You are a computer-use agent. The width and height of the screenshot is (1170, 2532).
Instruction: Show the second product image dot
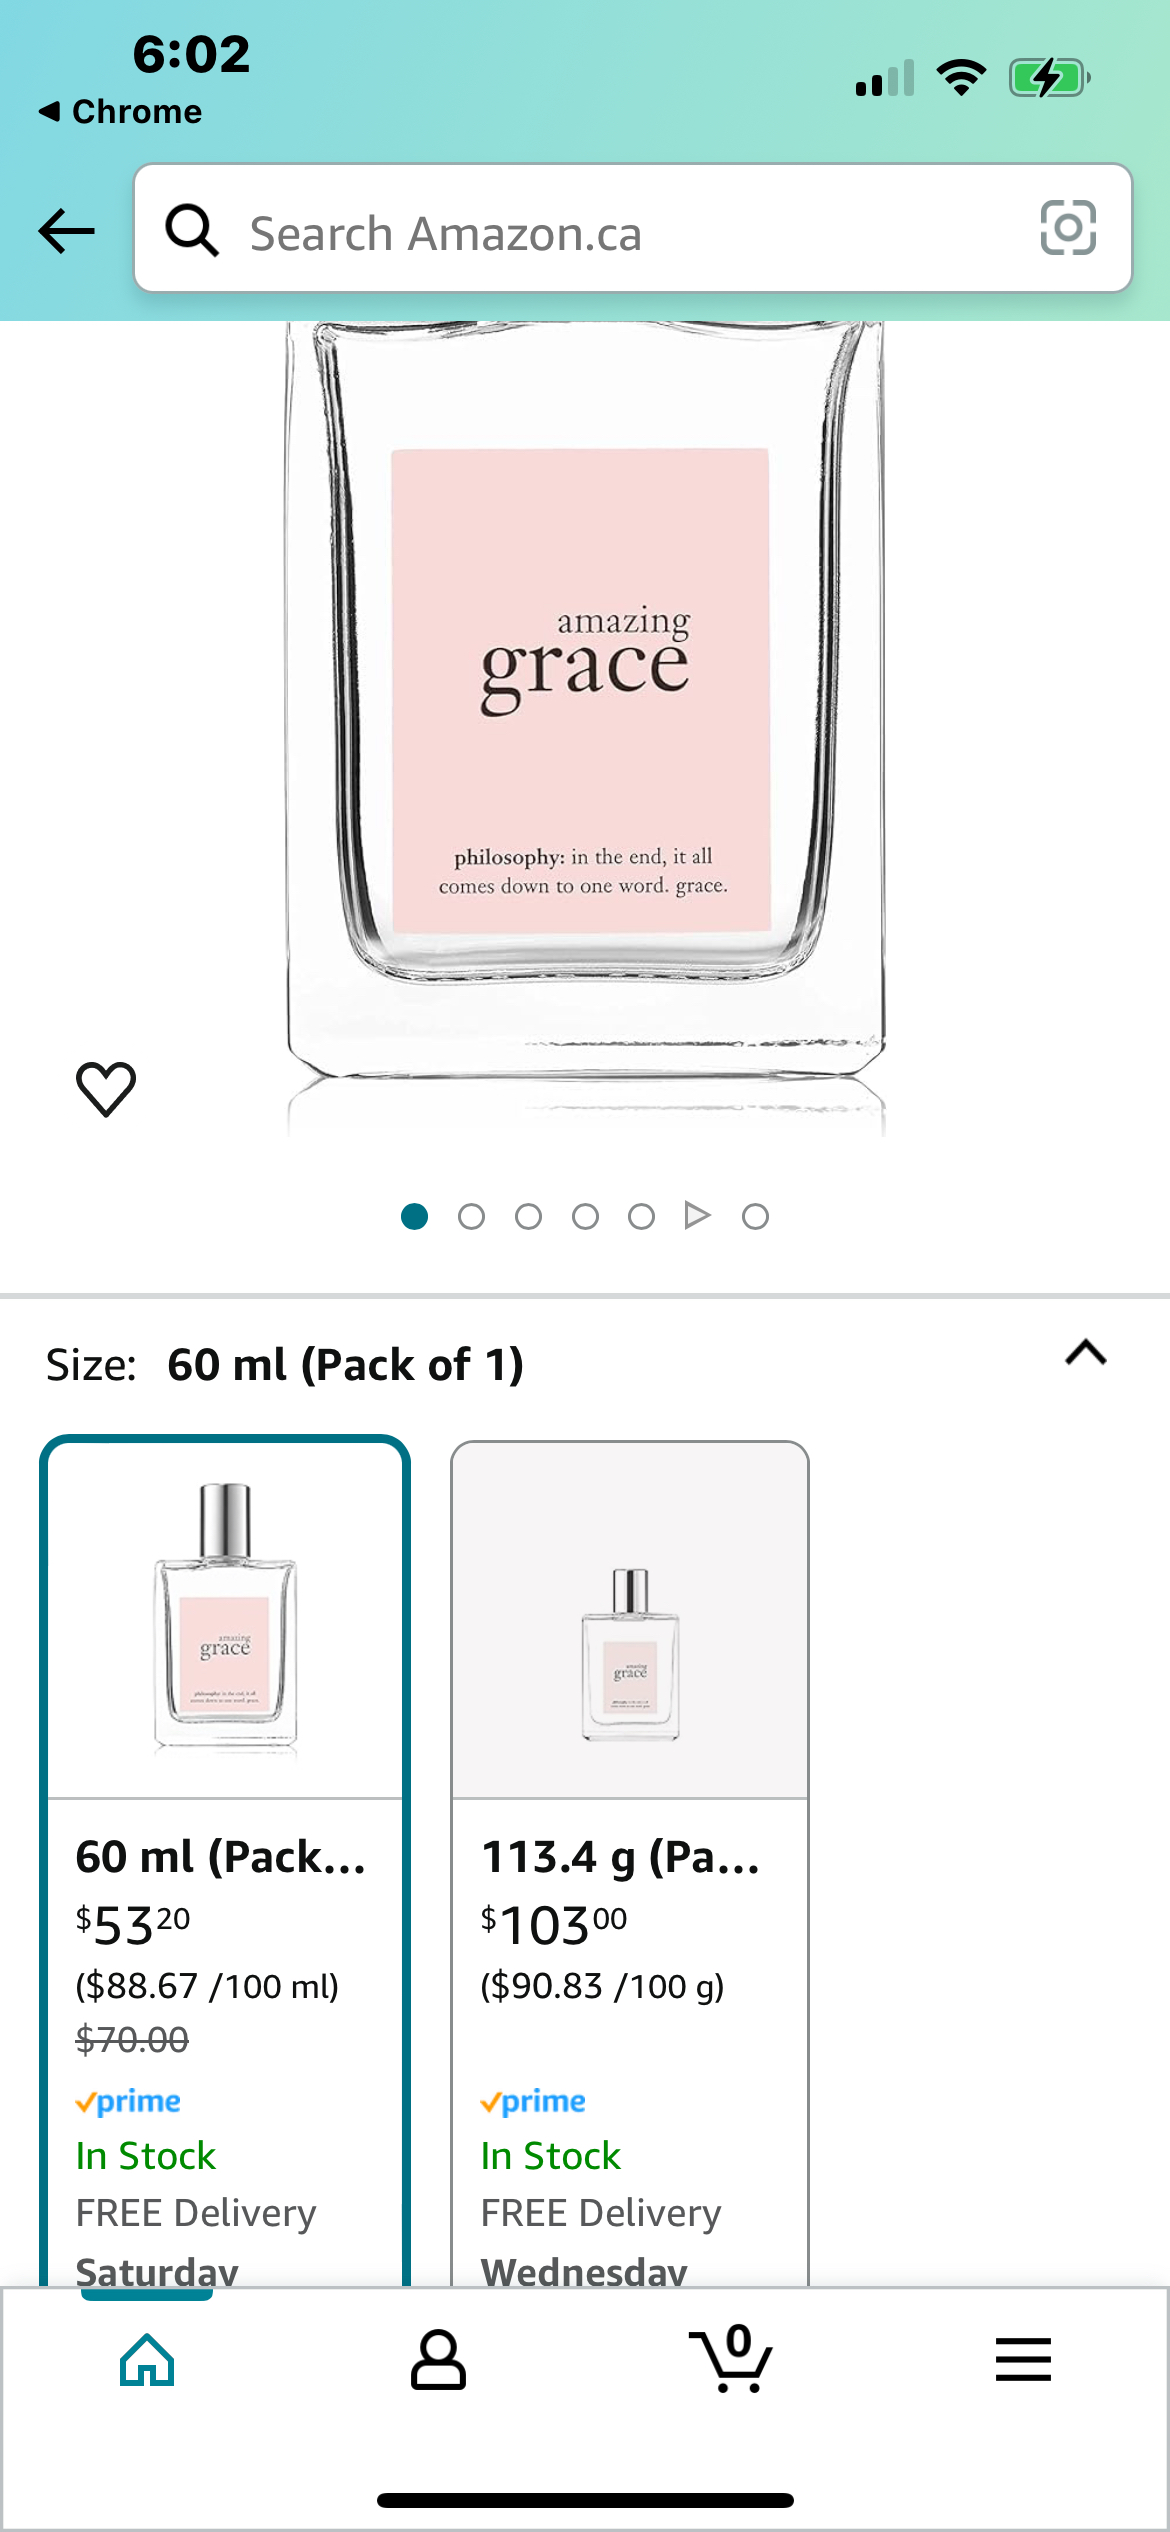pyautogui.click(x=471, y=1216)
